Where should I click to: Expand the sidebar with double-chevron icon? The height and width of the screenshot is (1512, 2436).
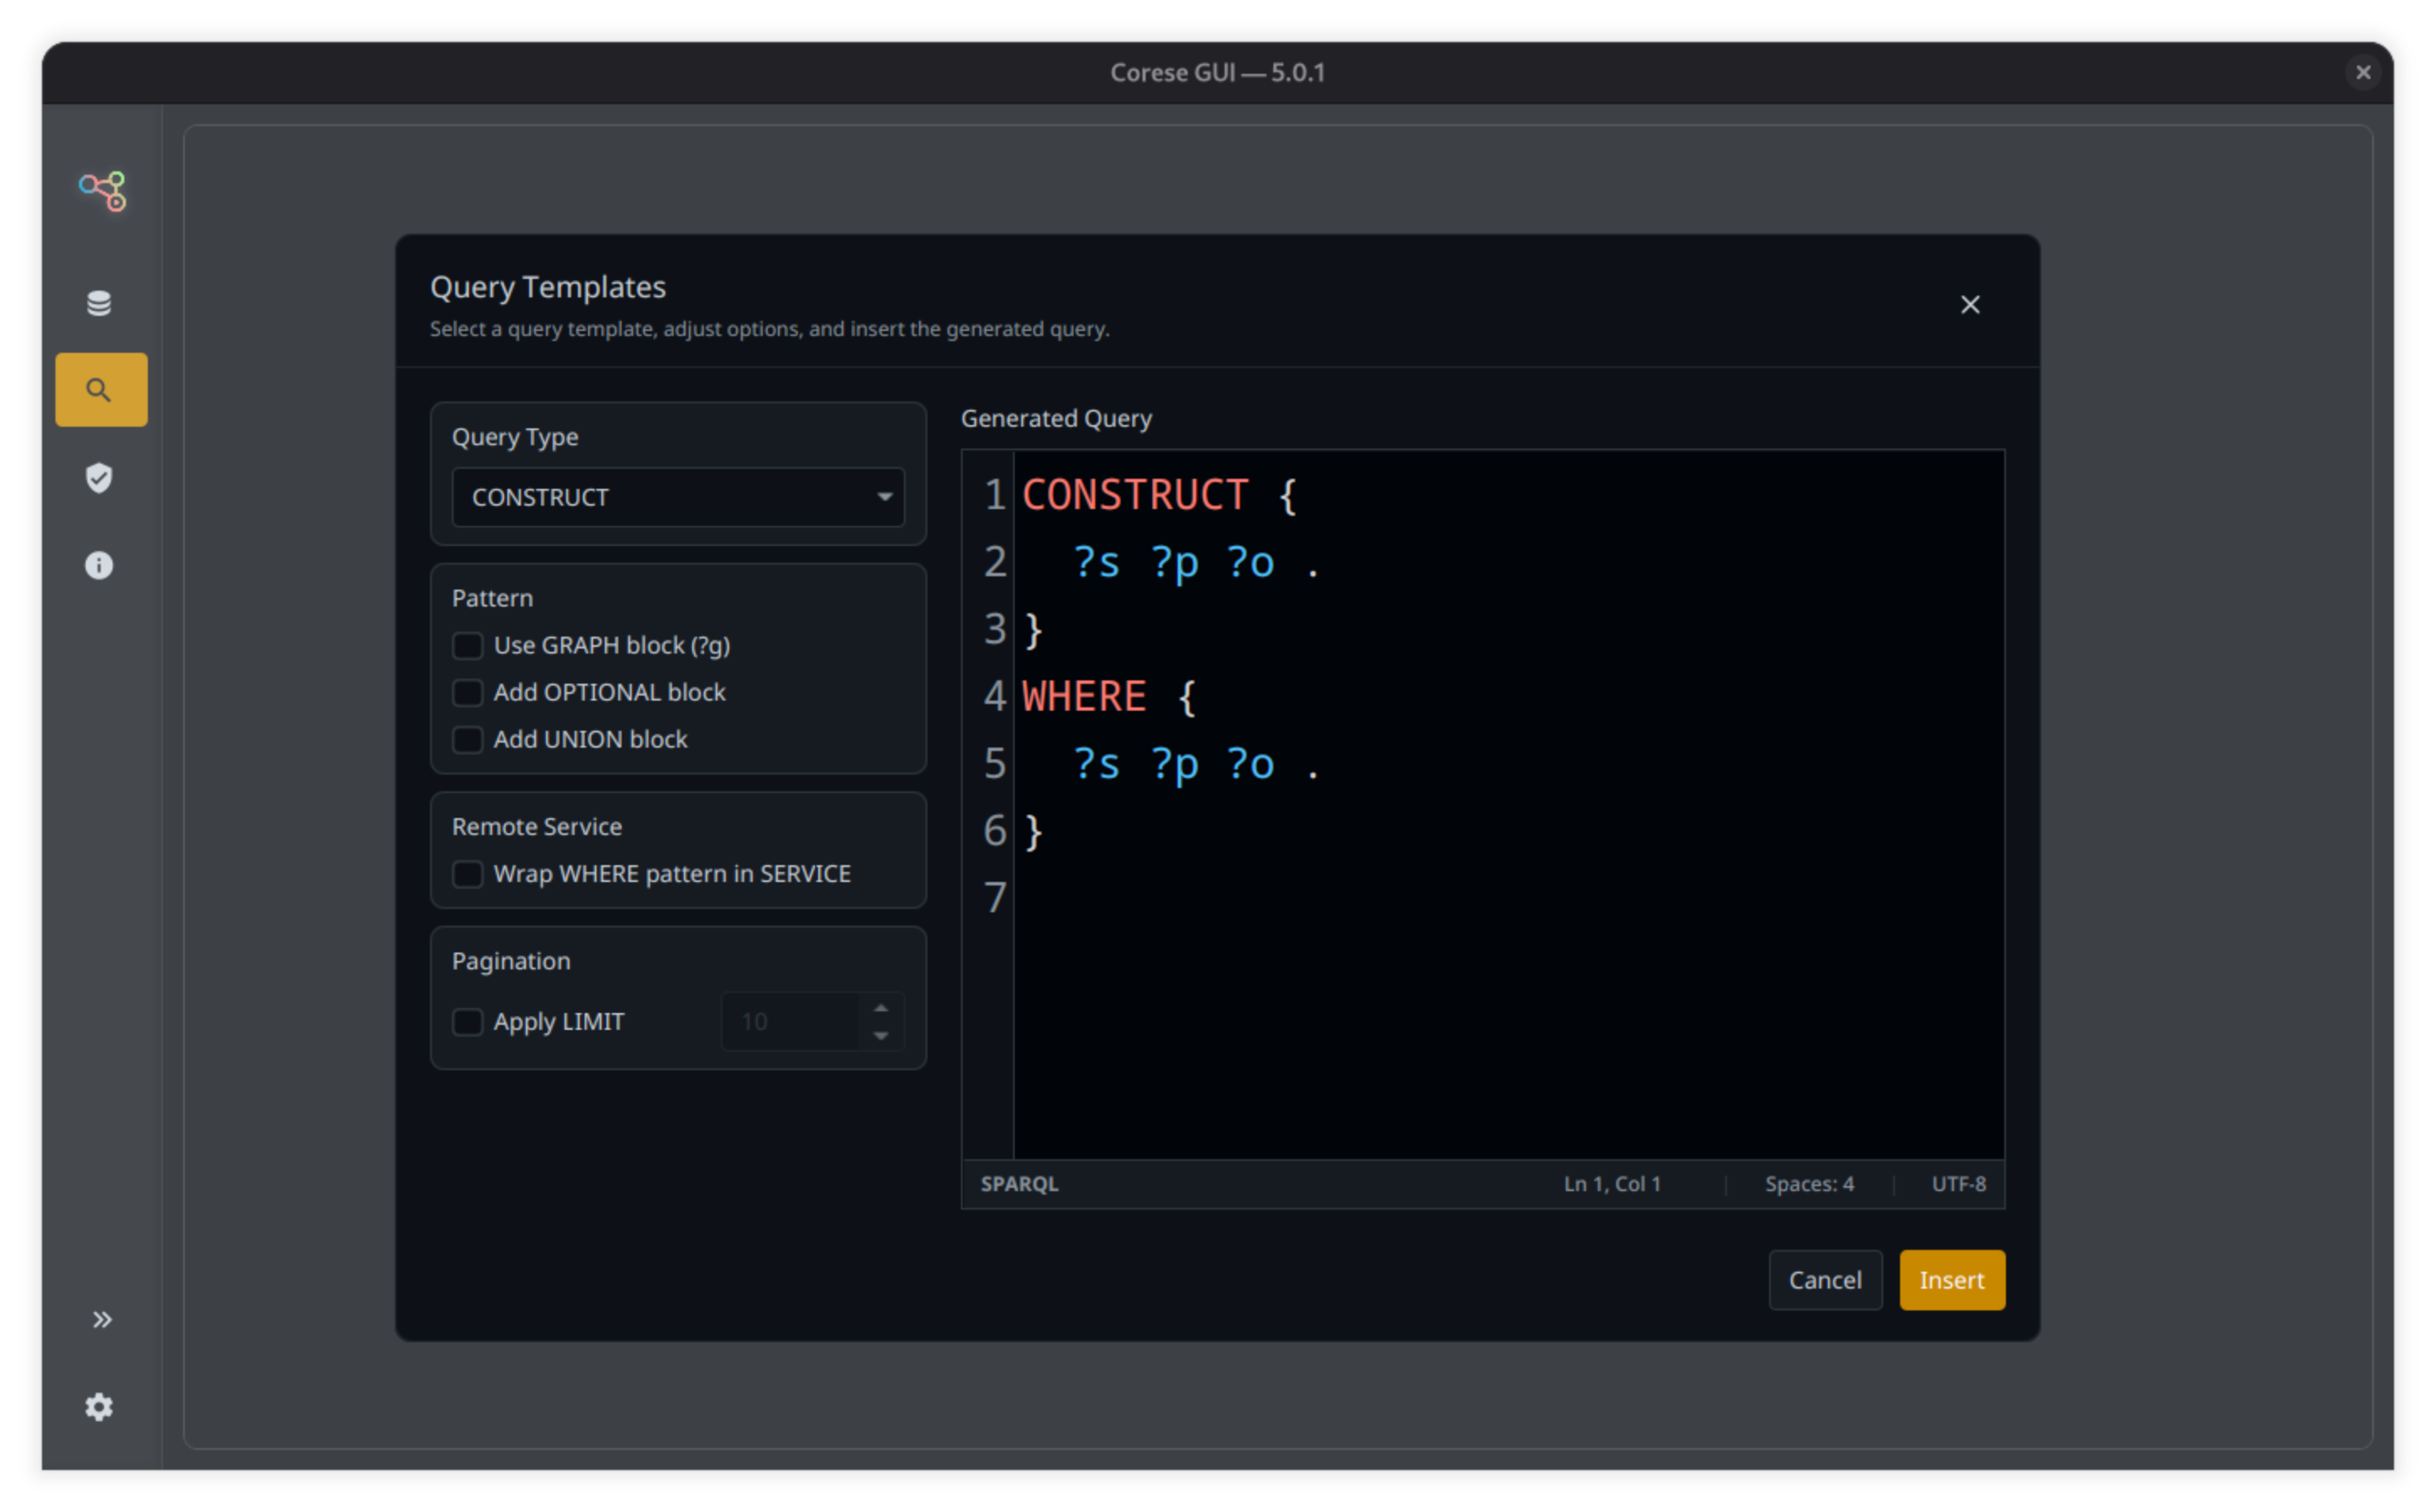101,1320
